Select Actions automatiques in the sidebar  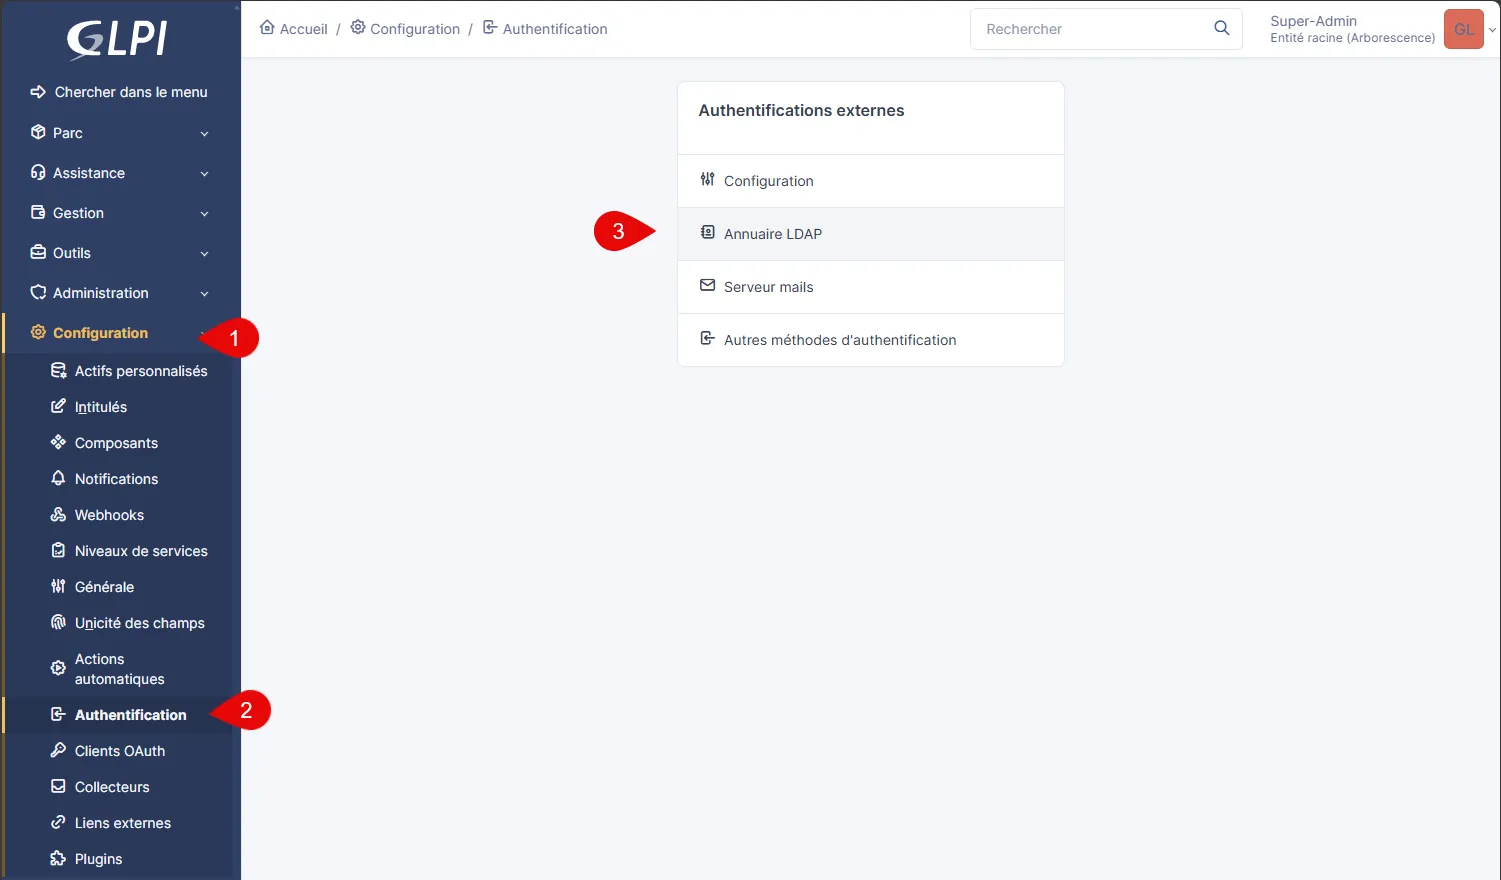click(119, 669)
